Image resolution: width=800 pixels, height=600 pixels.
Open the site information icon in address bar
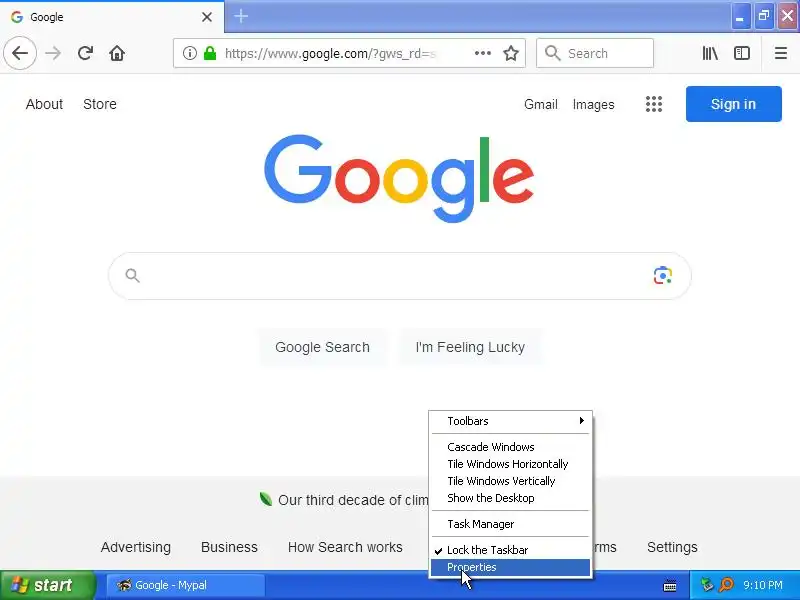click(x=189, y=53)
